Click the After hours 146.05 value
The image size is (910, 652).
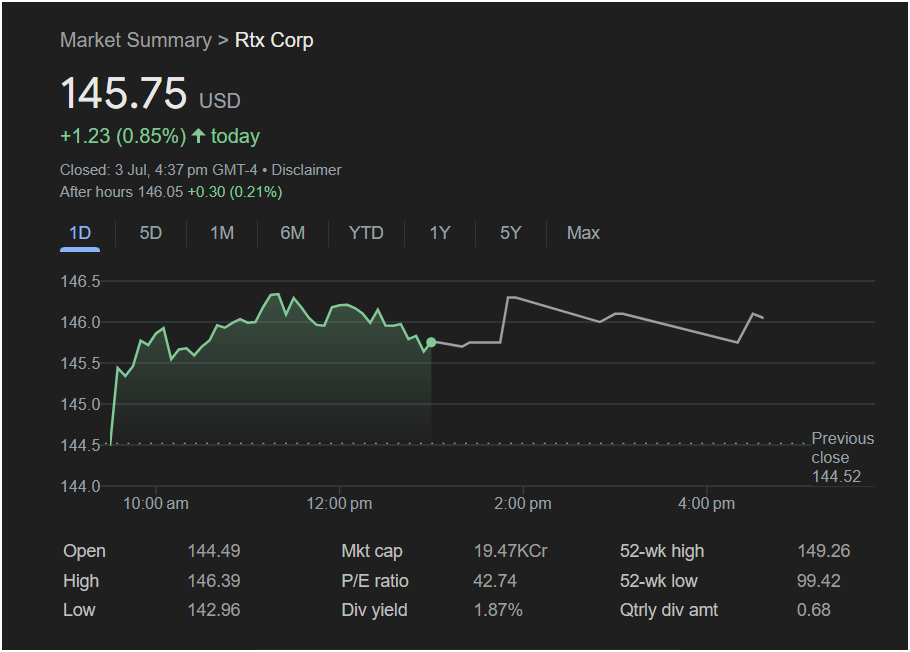click(160, 192)
